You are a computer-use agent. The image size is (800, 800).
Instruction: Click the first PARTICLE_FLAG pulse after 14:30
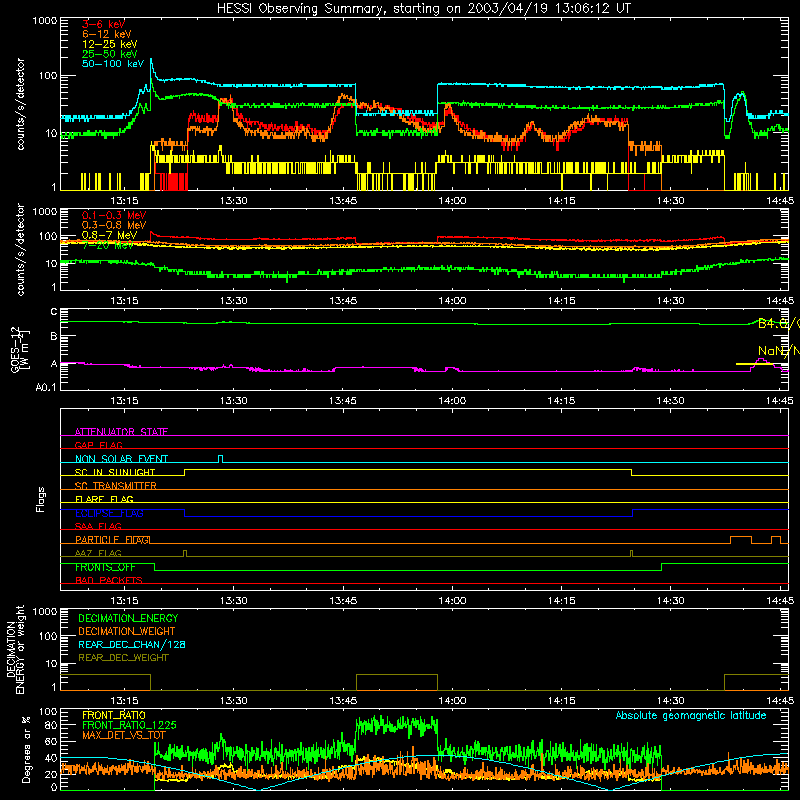coord(741,540)
